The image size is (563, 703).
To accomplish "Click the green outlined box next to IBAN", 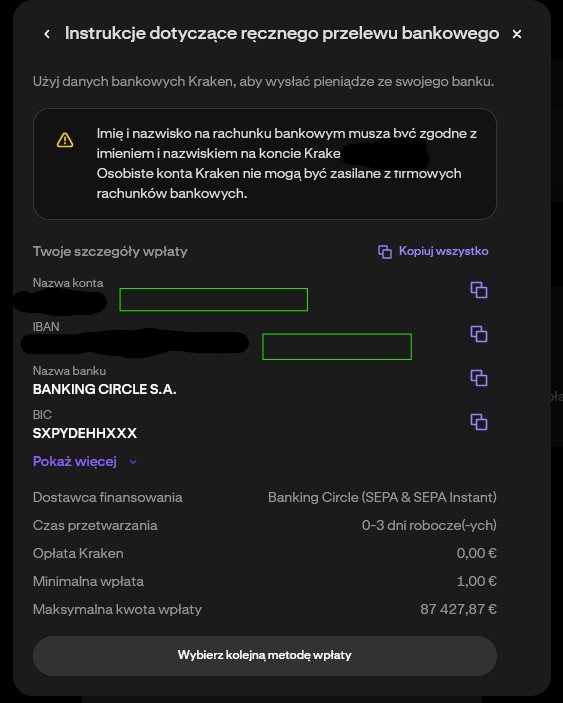I will 337,346.
